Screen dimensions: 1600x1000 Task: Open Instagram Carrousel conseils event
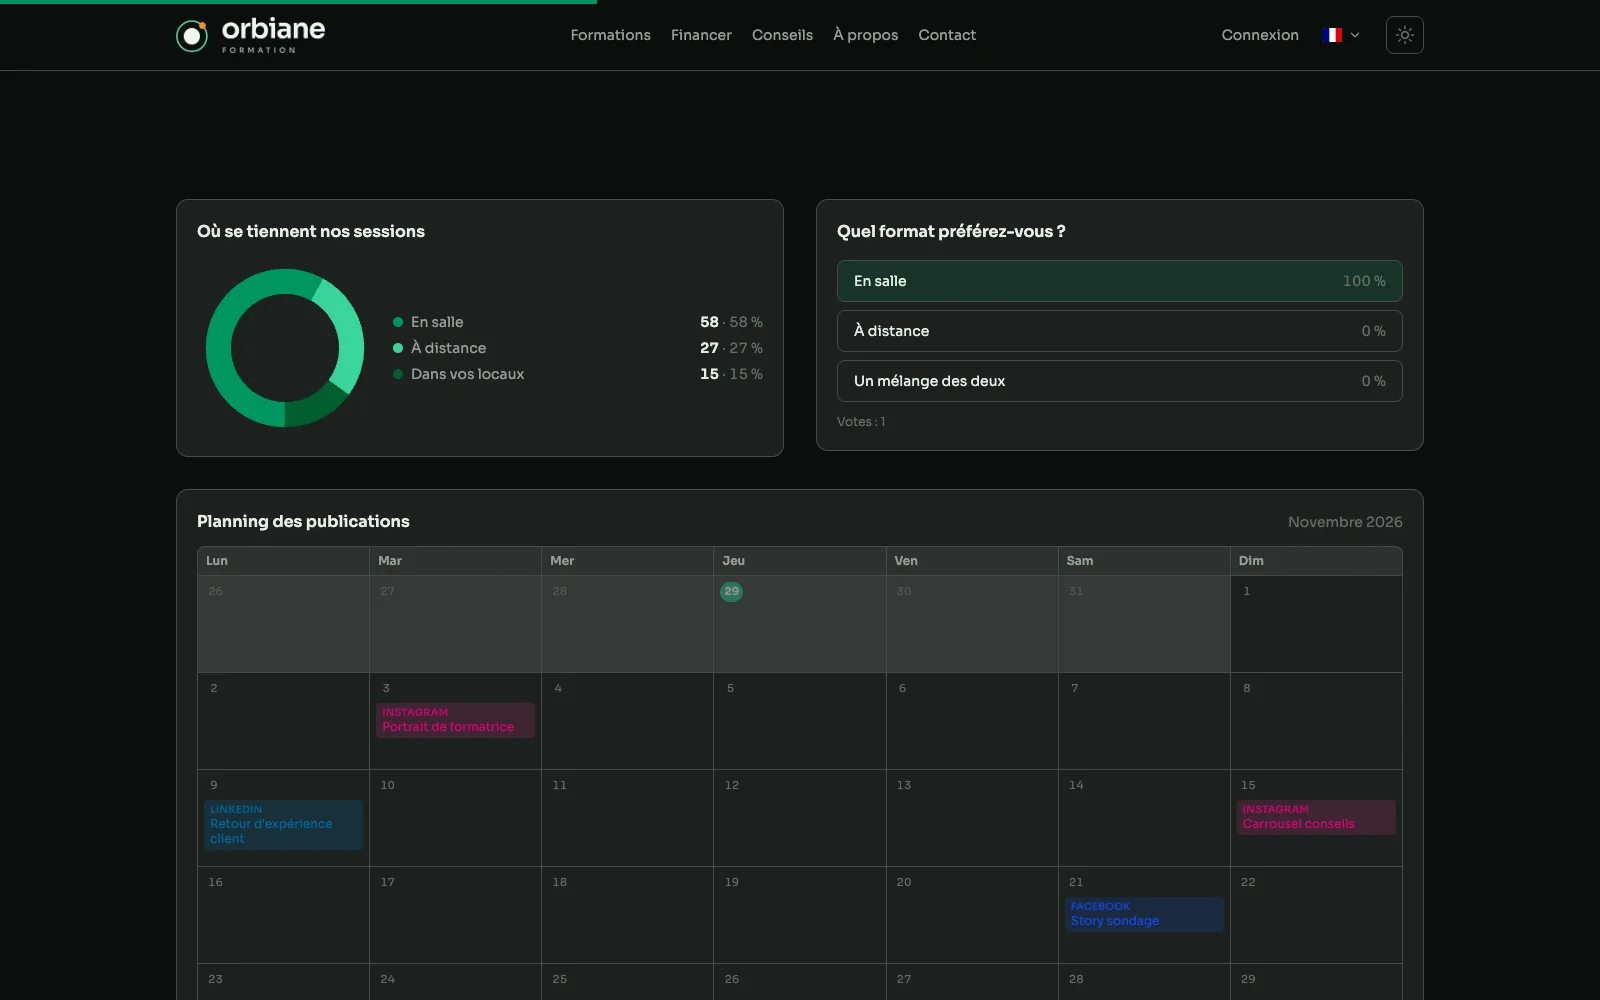point(1316,817)
